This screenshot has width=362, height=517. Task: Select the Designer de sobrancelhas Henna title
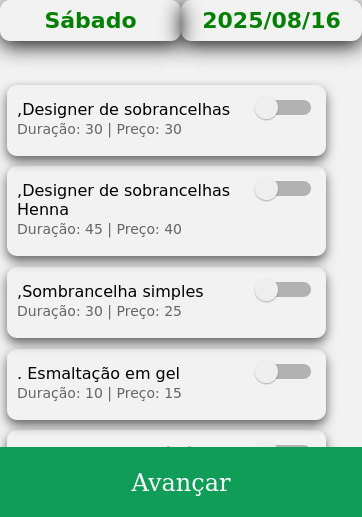(123, 200)
